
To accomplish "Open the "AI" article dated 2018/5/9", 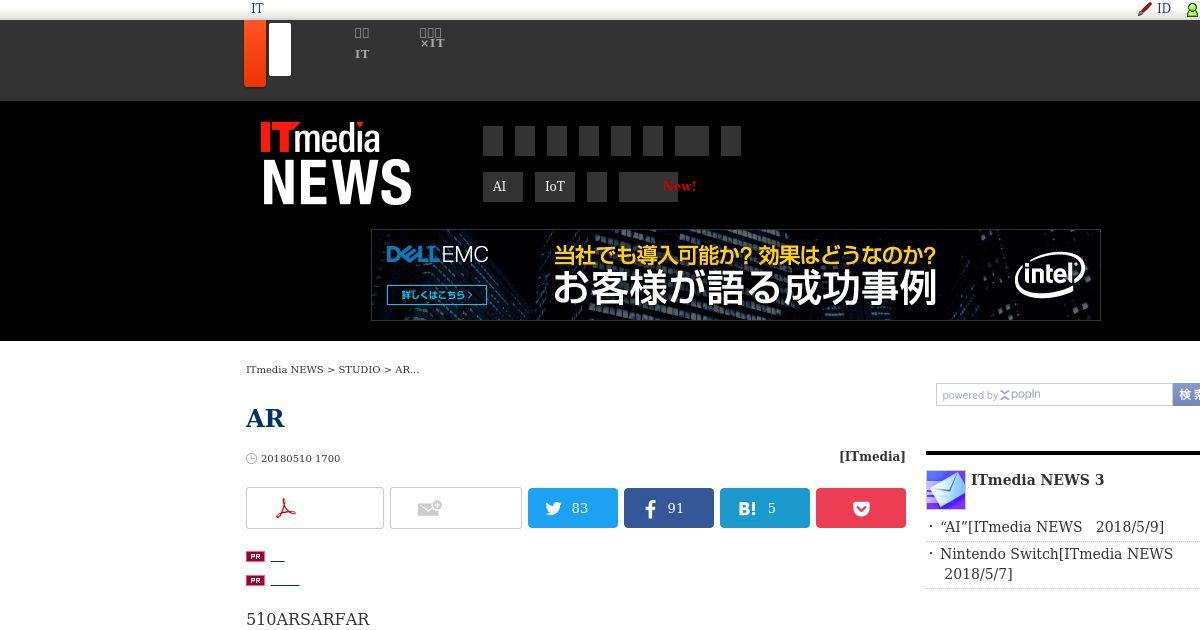I will tap(1052, 527).
